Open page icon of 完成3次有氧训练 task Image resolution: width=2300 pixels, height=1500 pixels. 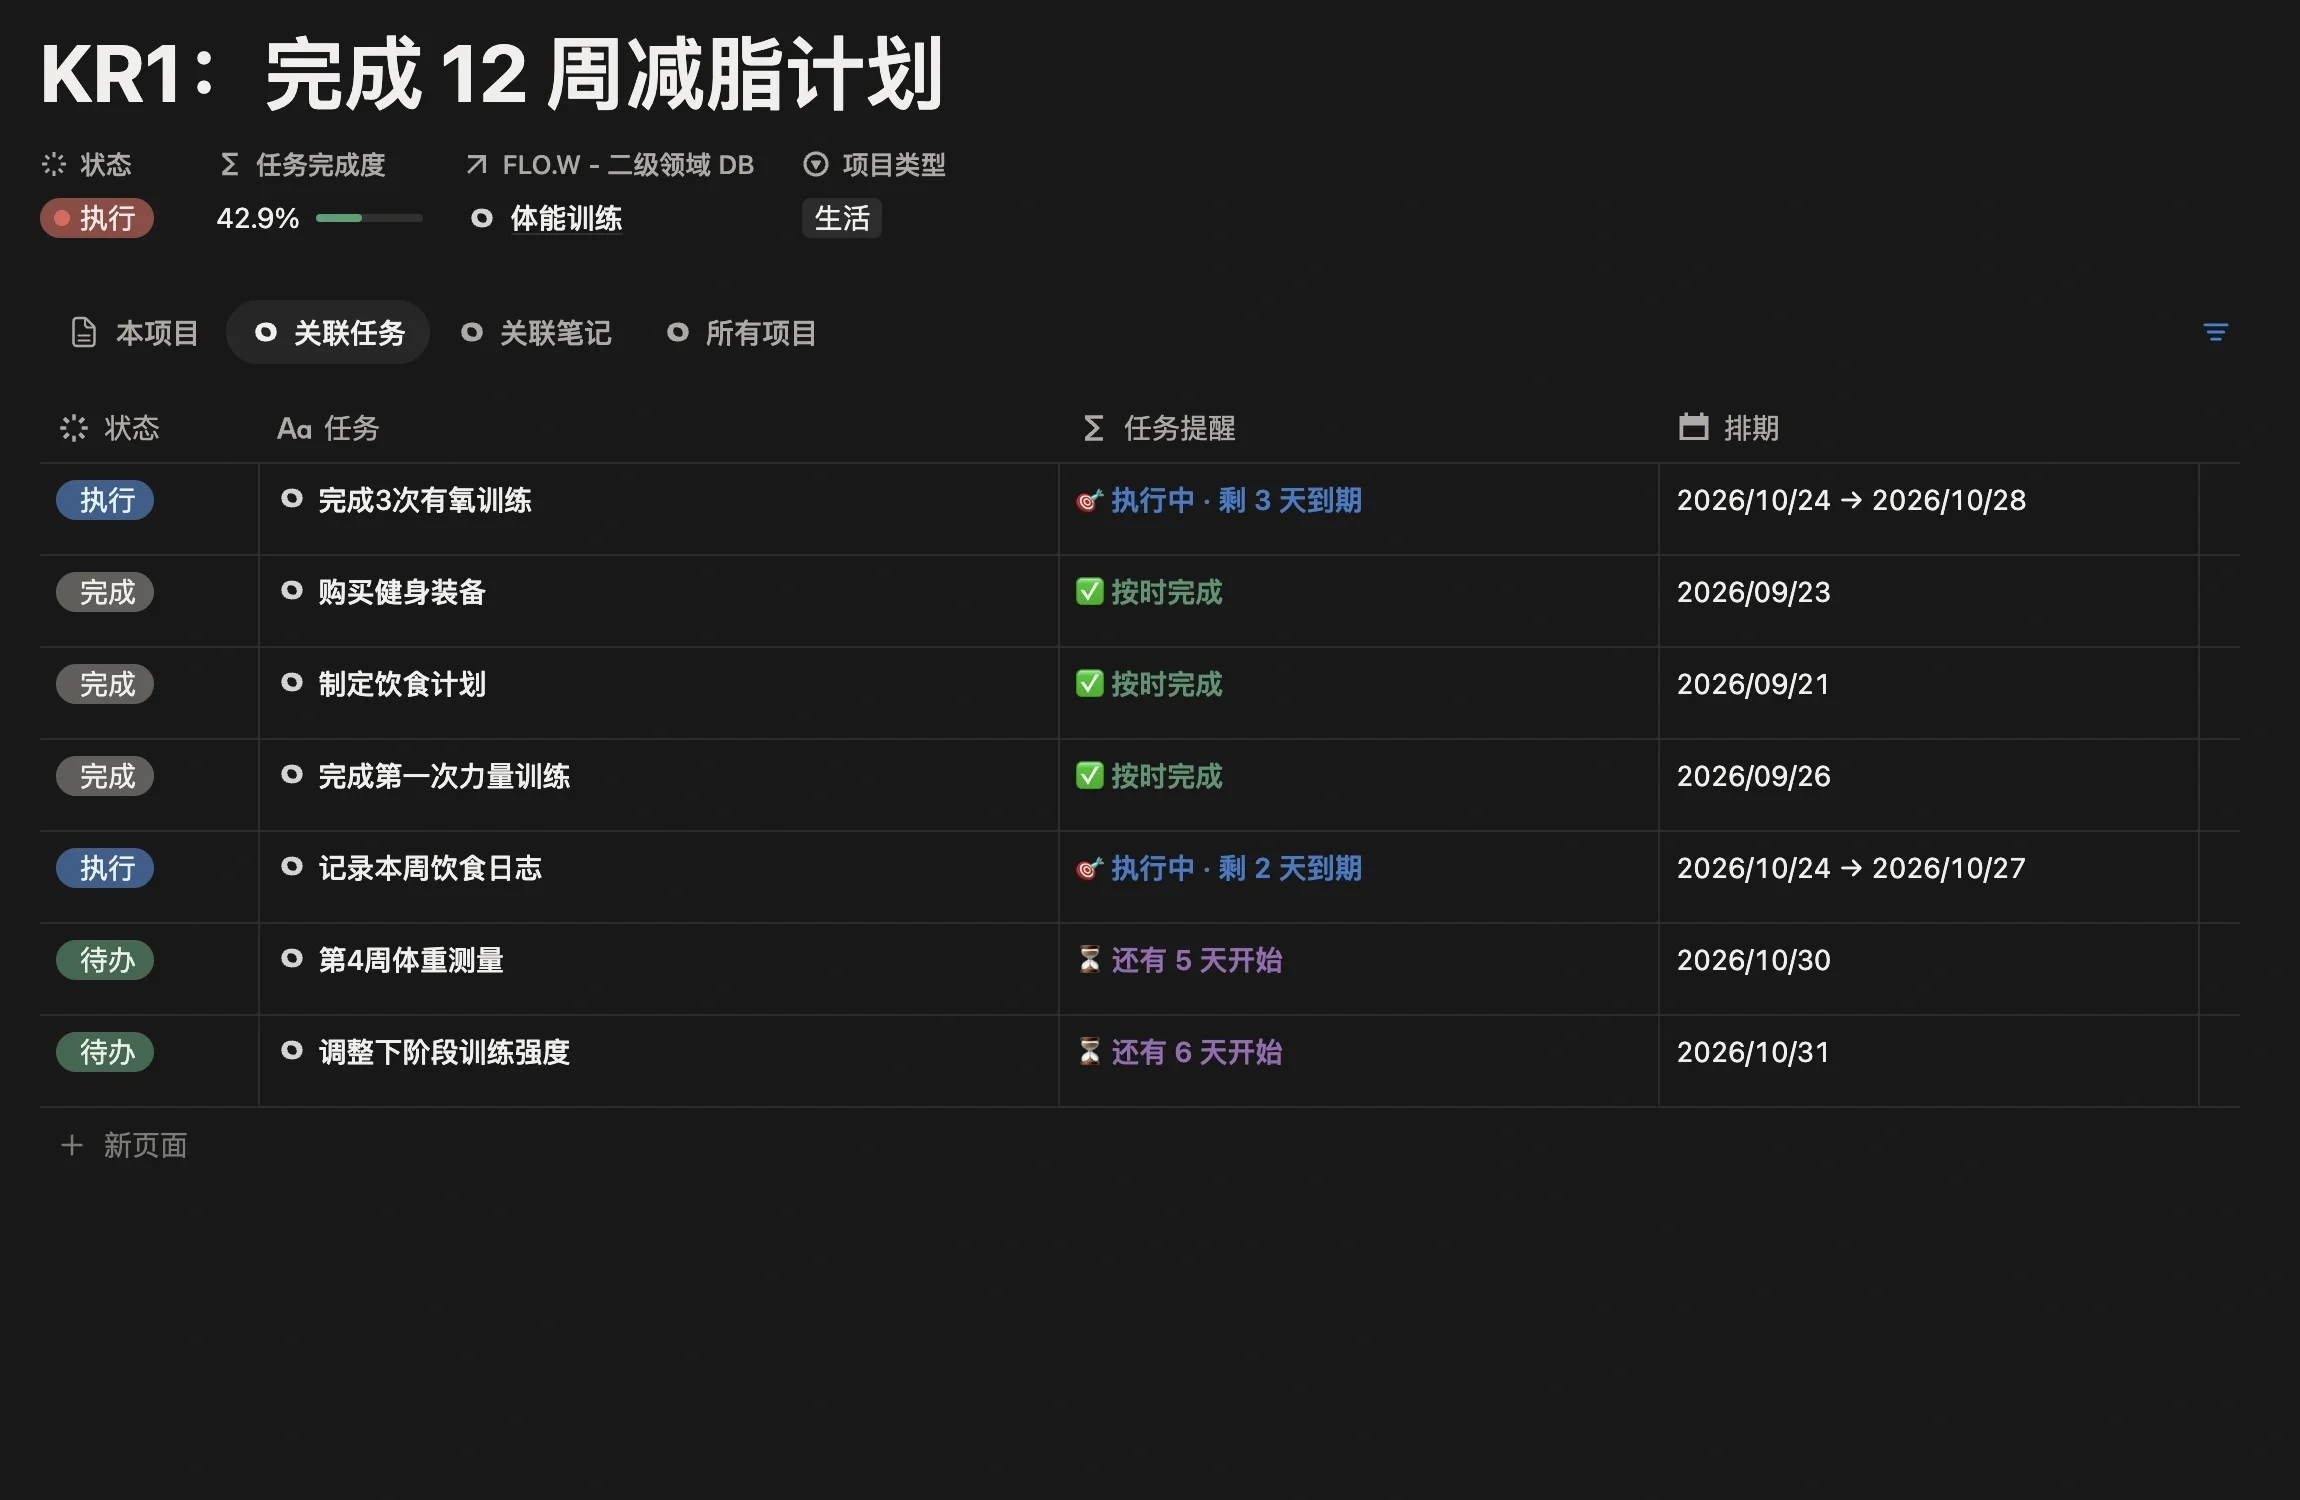coord(292,498)
